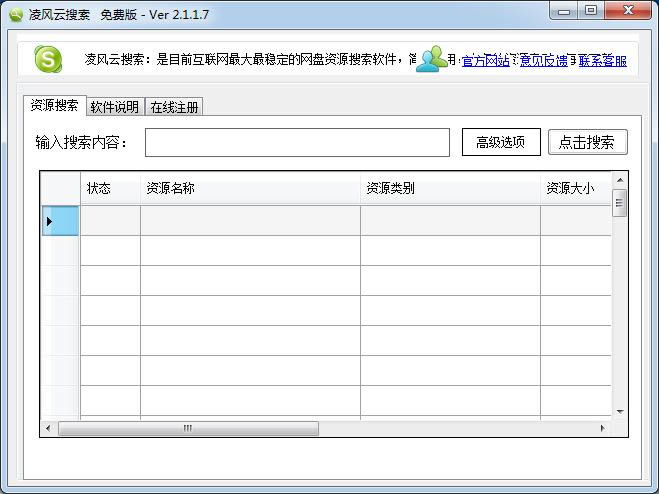Maximize the 凌风云搜索 window
The image size is (659, 494).
(x=591, y=10)
